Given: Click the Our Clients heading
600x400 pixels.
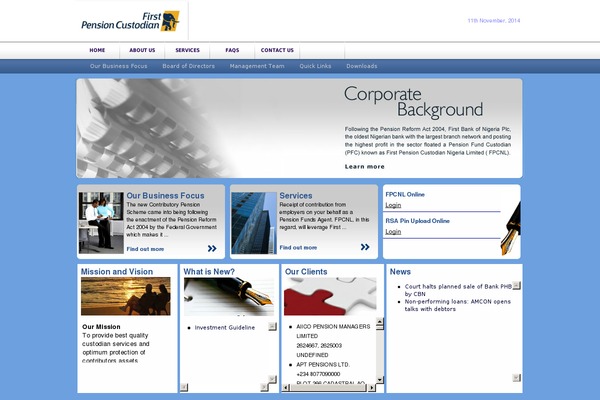Looking at the screenshot, I should [x=306, y=272].
